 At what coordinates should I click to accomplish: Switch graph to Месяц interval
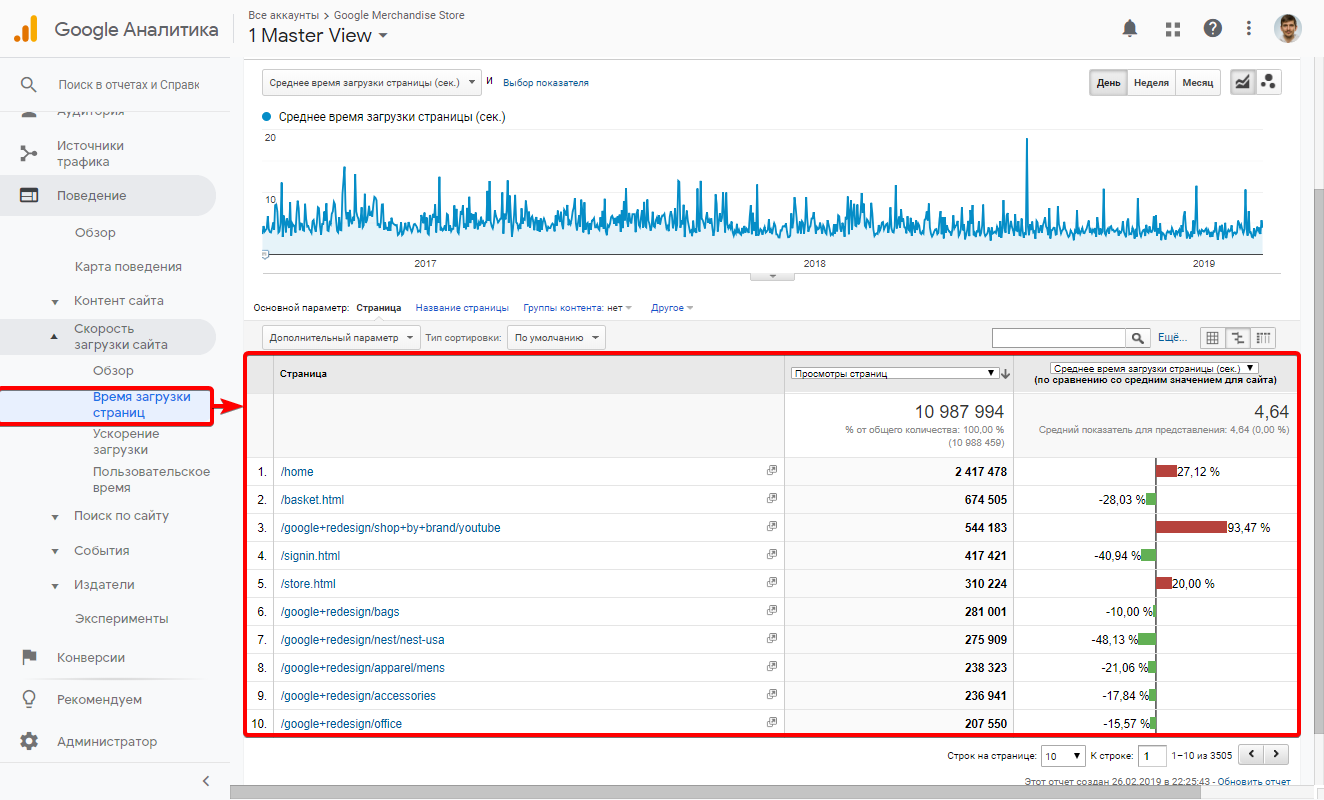click(1197, 83)
